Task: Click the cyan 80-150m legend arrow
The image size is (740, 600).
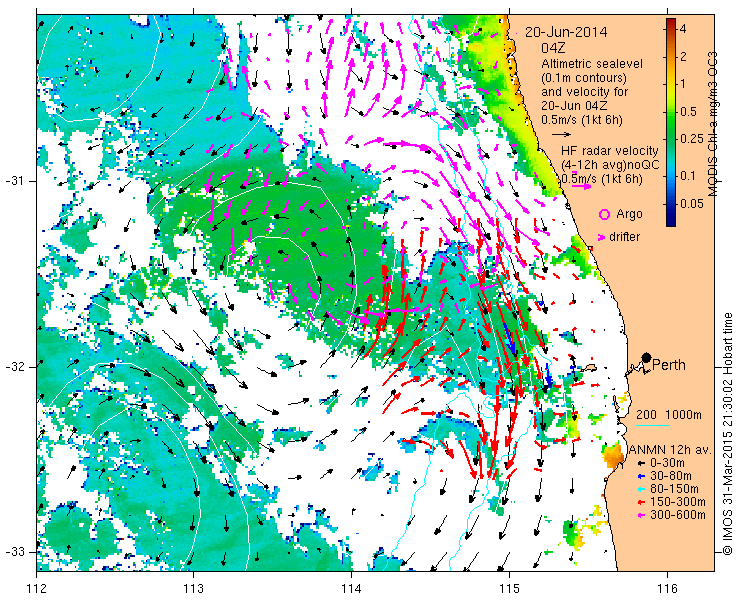Action: pyautogui.click(x=640, y=489)
